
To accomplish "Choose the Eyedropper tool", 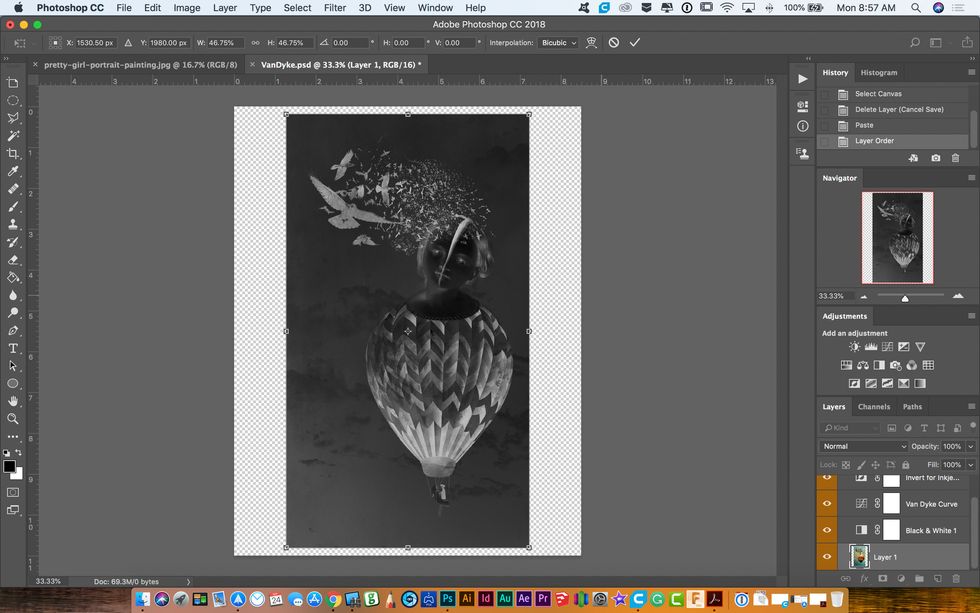I will pos(13,171).
